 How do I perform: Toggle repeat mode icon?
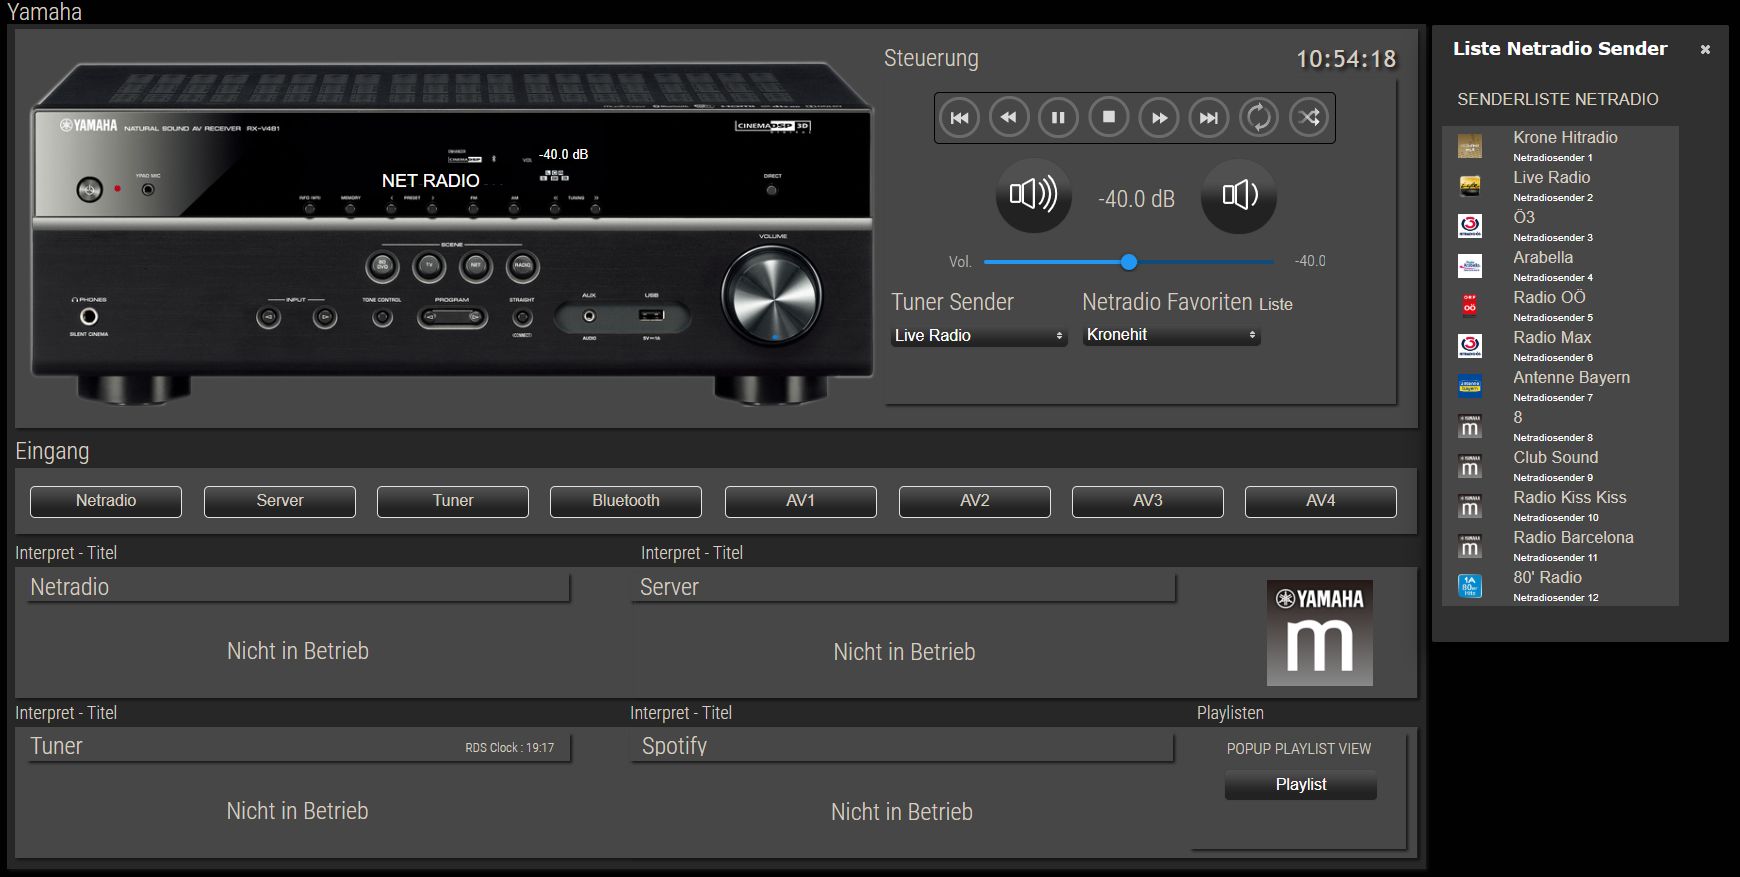pos(1259,118)
